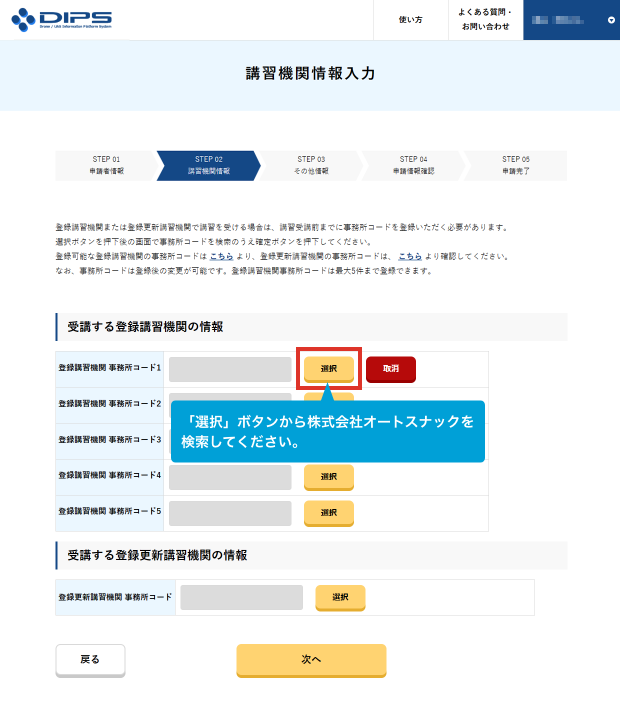Click heading 受講する登録更新講習機関の情報
Screen dimensions: 620x713
tap(157, 555)
